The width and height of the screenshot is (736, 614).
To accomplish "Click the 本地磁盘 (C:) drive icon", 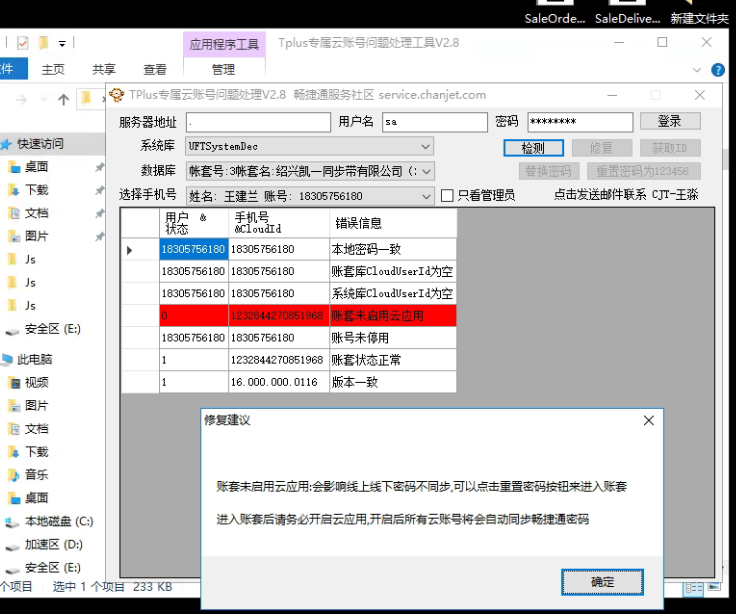I will [12, 522].
